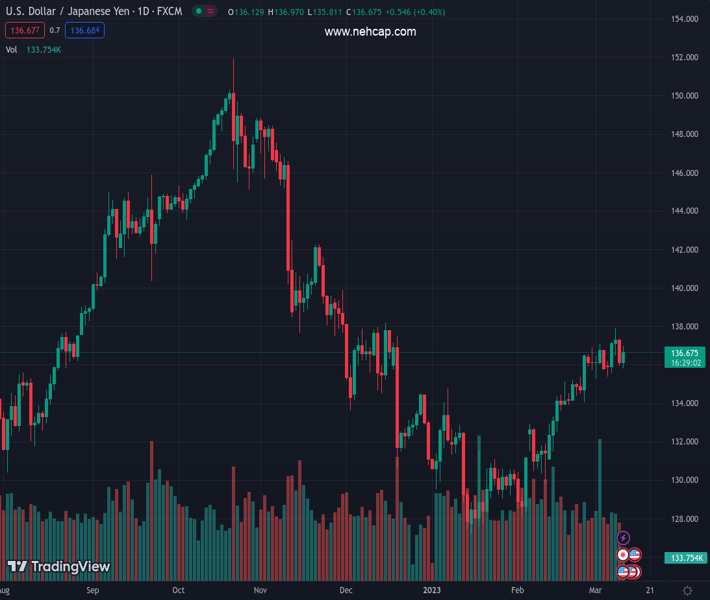Image resolution: width=710 pixels, height=600 pixels.
Task: Click the volume label 133.754K on axis
Action: point(687,558)
